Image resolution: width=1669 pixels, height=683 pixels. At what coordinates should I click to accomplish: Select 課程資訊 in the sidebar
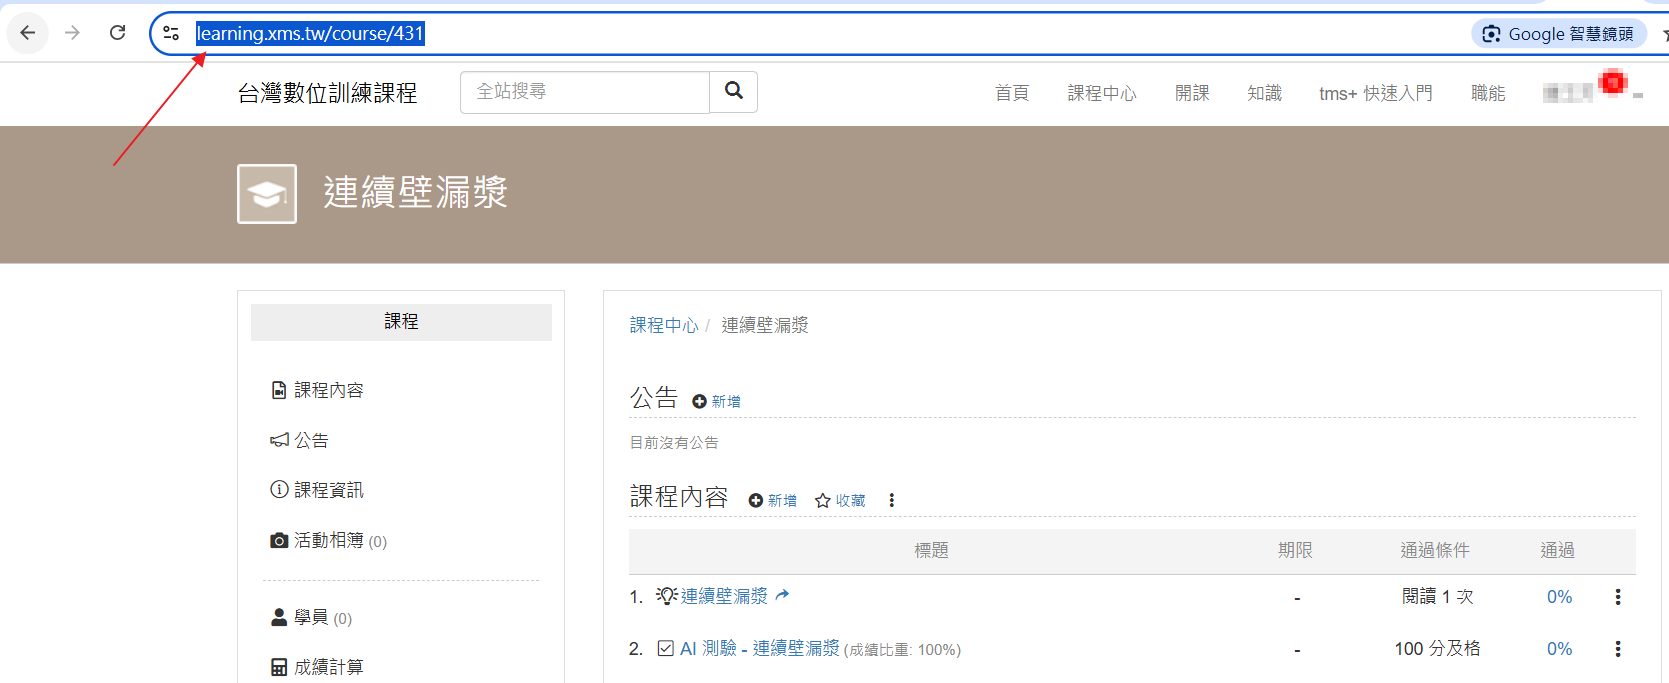[317, 490]
